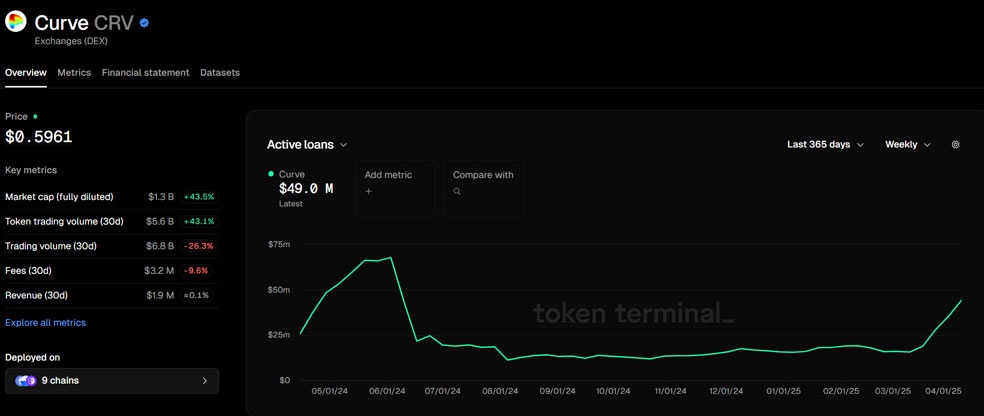Click the Revenue (30d) label
The image size is (984, 416).
[x=36, y=295]
